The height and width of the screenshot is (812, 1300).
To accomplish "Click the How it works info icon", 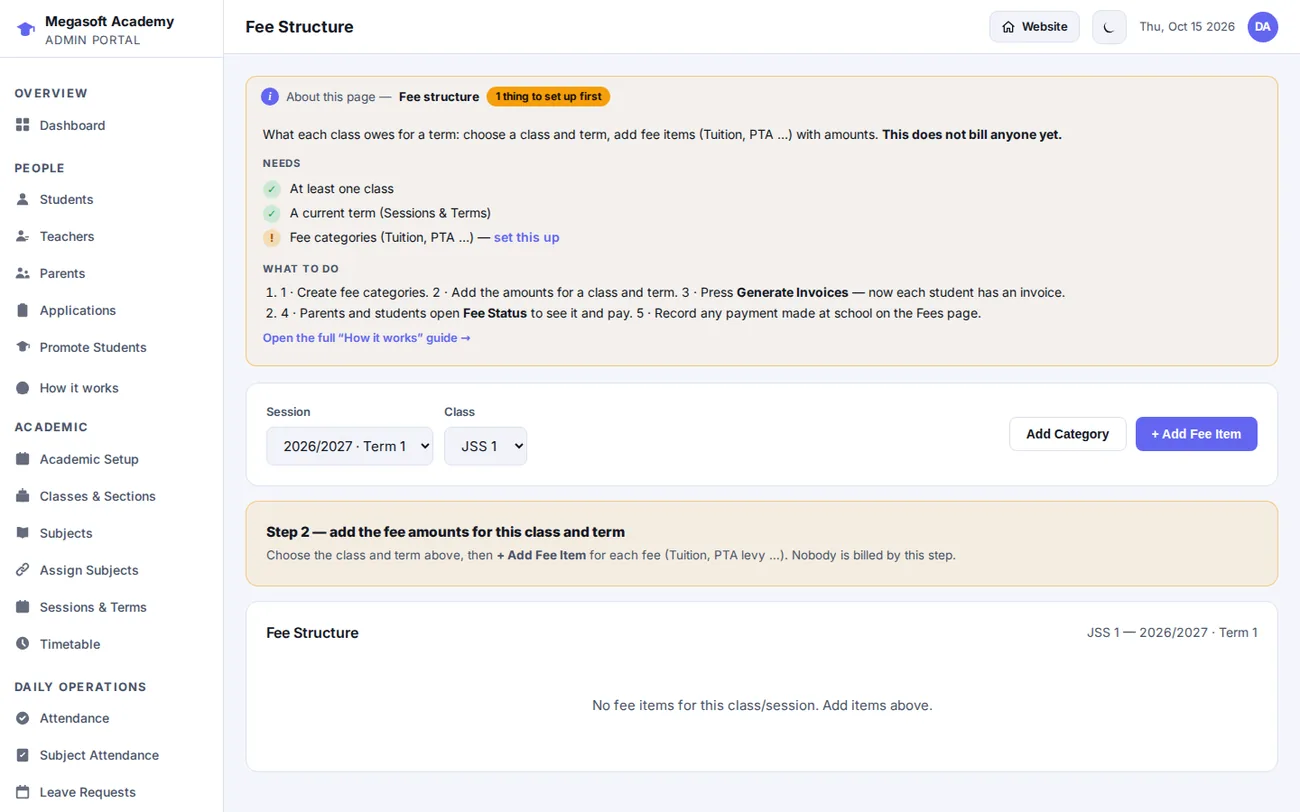I will click(x=23, y=388).
